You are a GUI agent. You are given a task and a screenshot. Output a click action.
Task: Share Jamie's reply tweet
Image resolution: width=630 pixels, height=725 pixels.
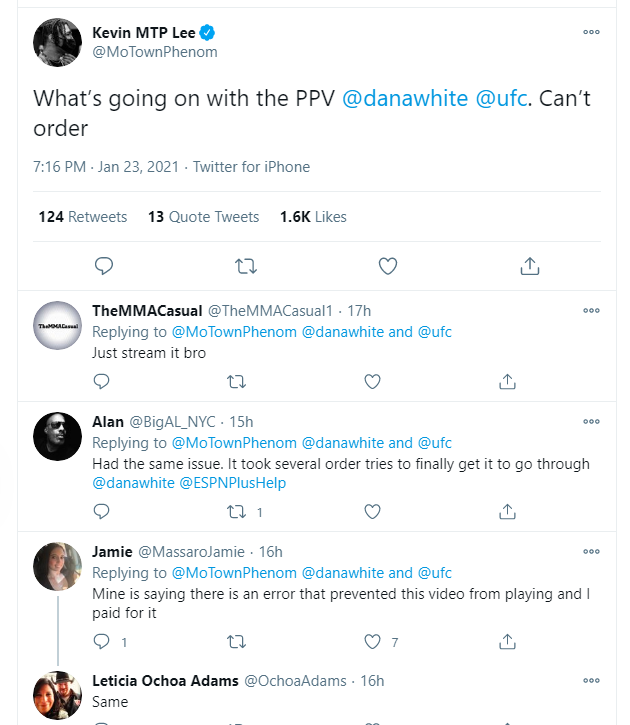[x=507, y=641]
